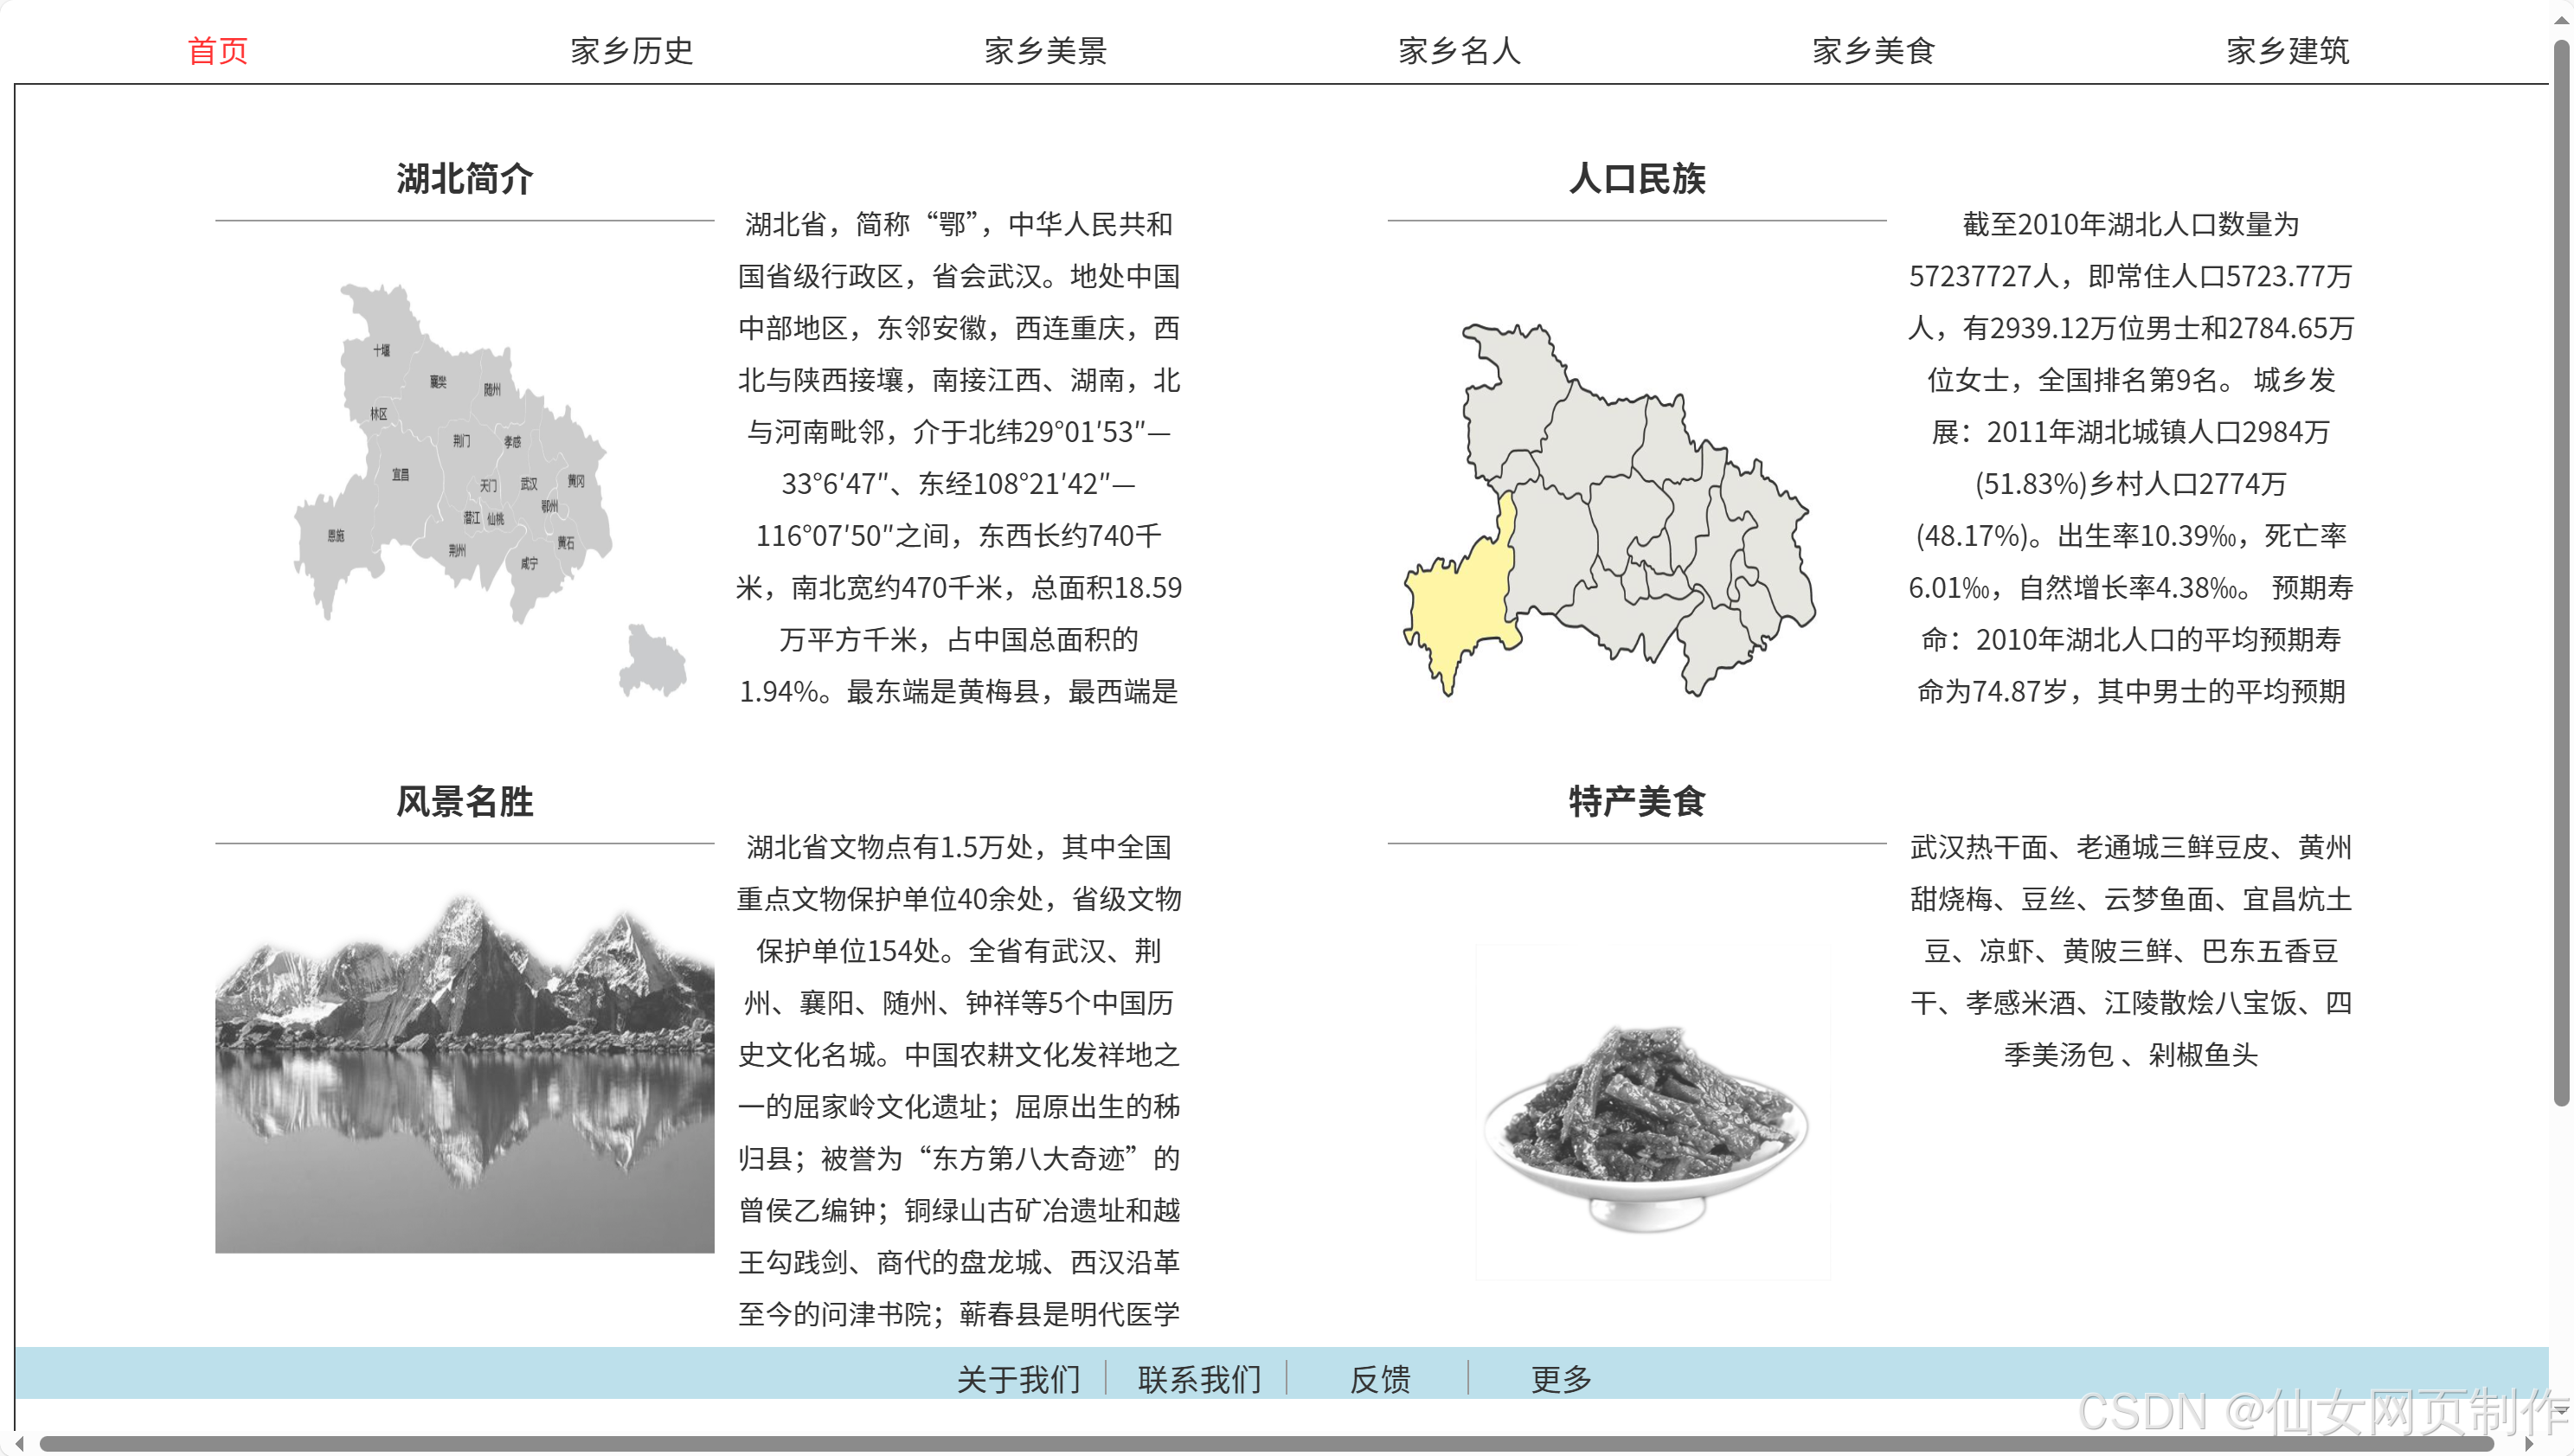This screenshot has width=2574, height=1456.
Task: Click the 人口民族 heading
Action: [1637, 180]
